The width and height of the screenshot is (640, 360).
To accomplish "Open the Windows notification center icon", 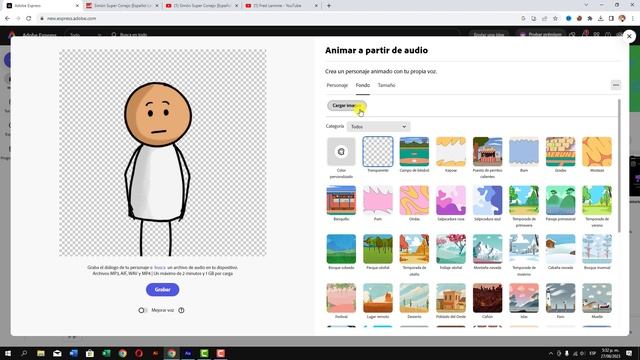I will (629, 353).
